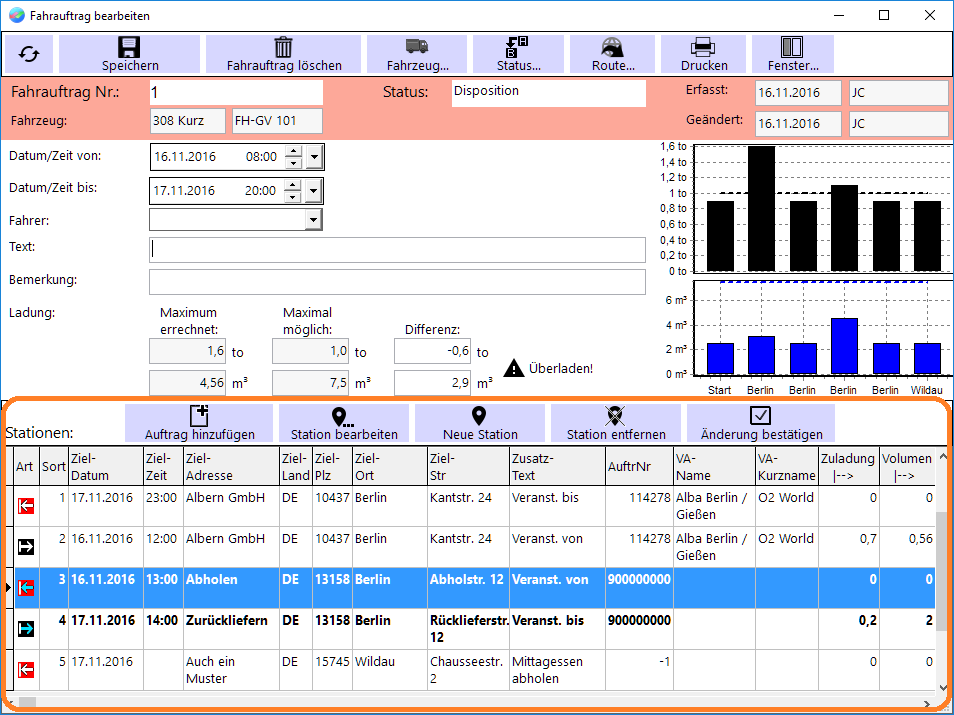Expand the Fahrer dropdown list
This screenshot has width=954, height=715.
(313, 220)
